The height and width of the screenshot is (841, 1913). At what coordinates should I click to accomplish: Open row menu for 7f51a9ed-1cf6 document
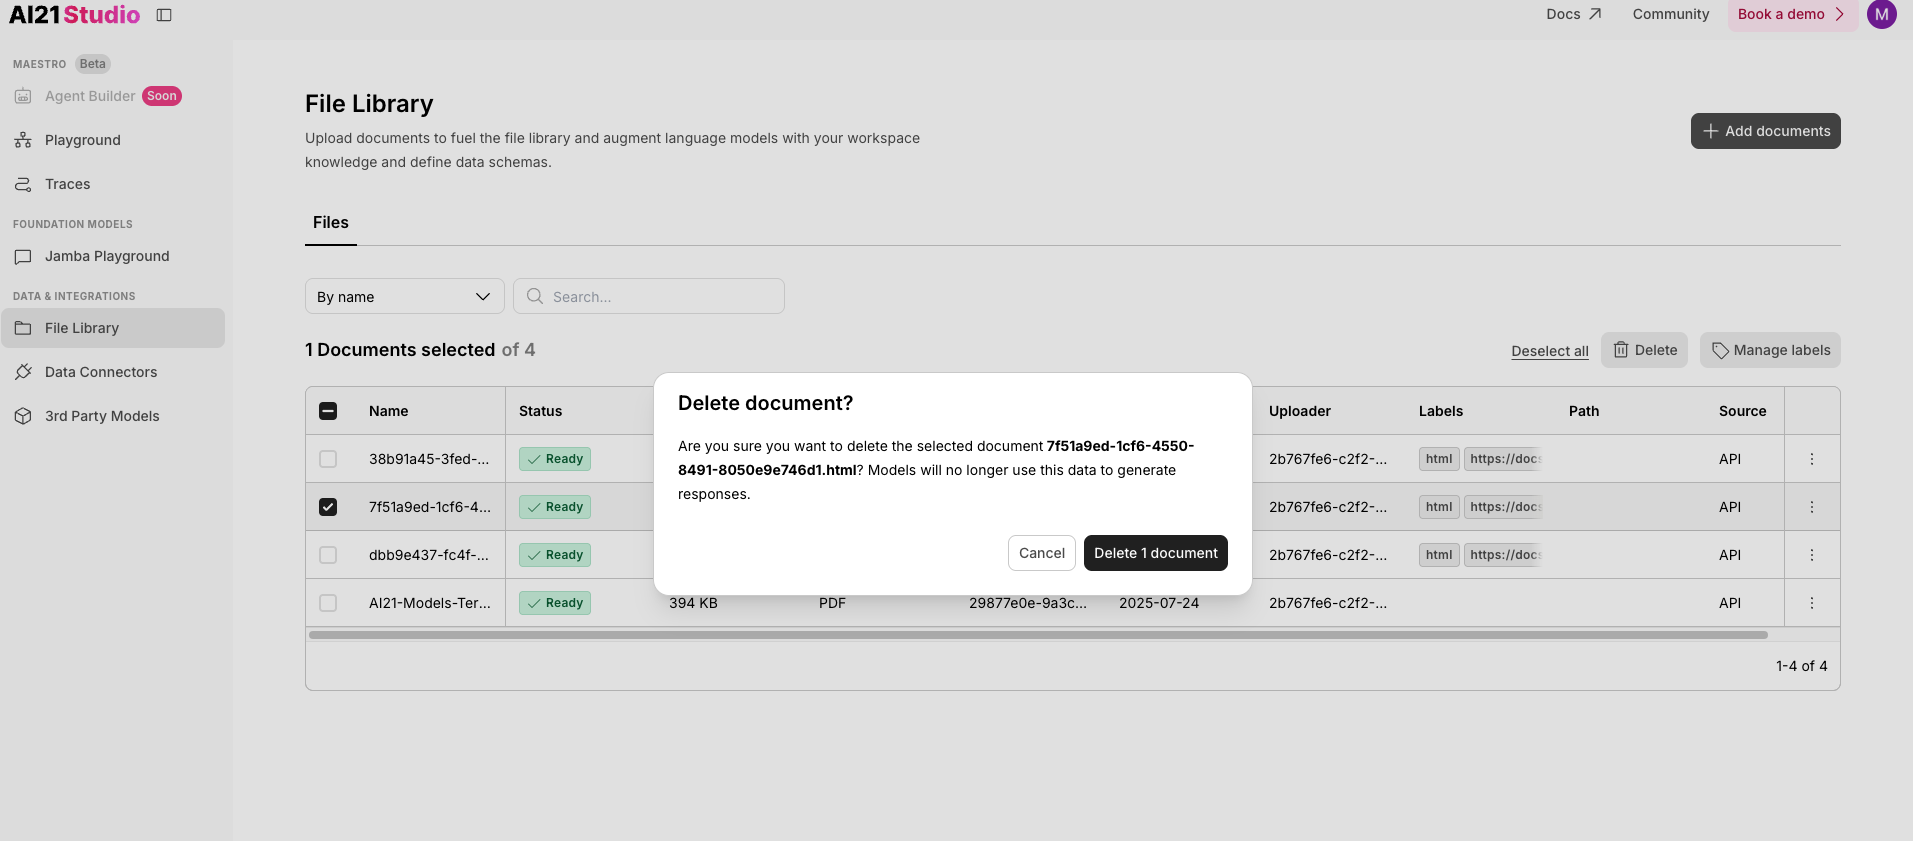[1811, 507]
